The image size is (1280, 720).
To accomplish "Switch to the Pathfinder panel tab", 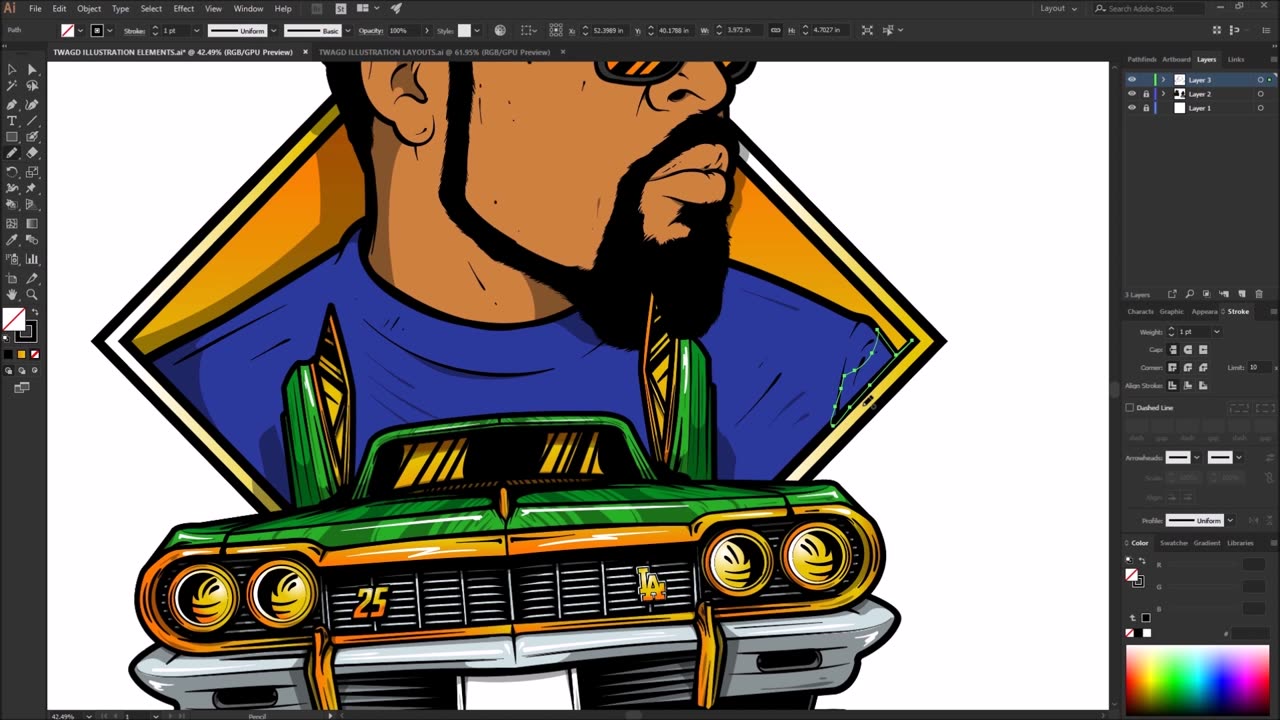I will [x=1141, y=60].
